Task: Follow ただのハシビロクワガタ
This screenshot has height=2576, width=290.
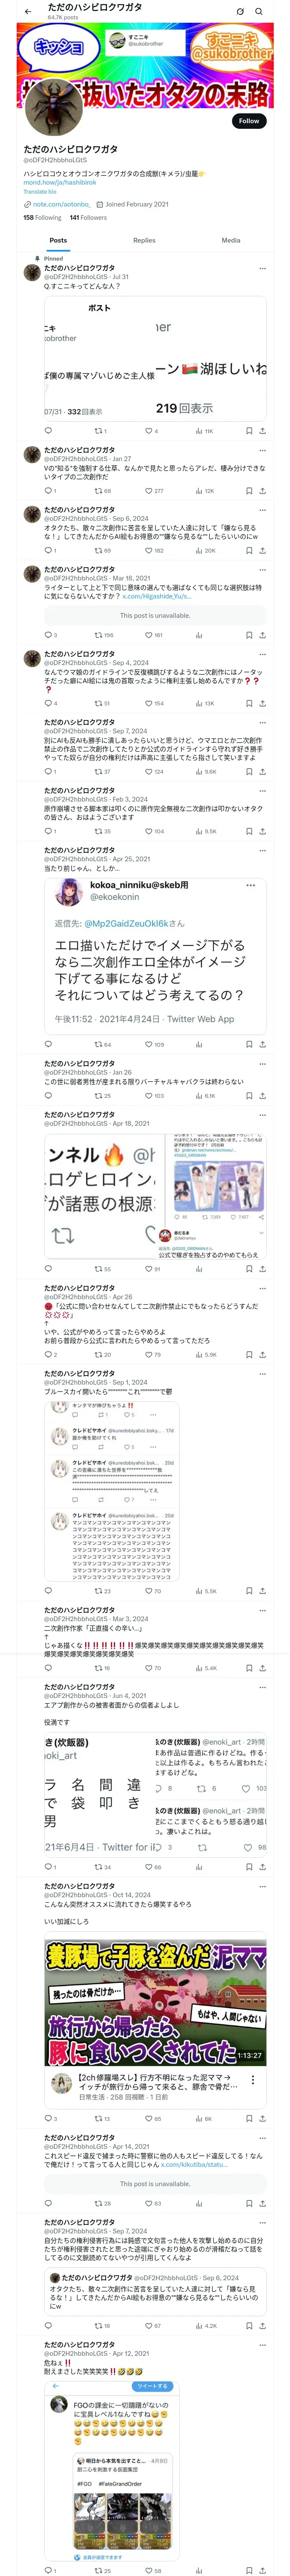Action: coord(249,121)
